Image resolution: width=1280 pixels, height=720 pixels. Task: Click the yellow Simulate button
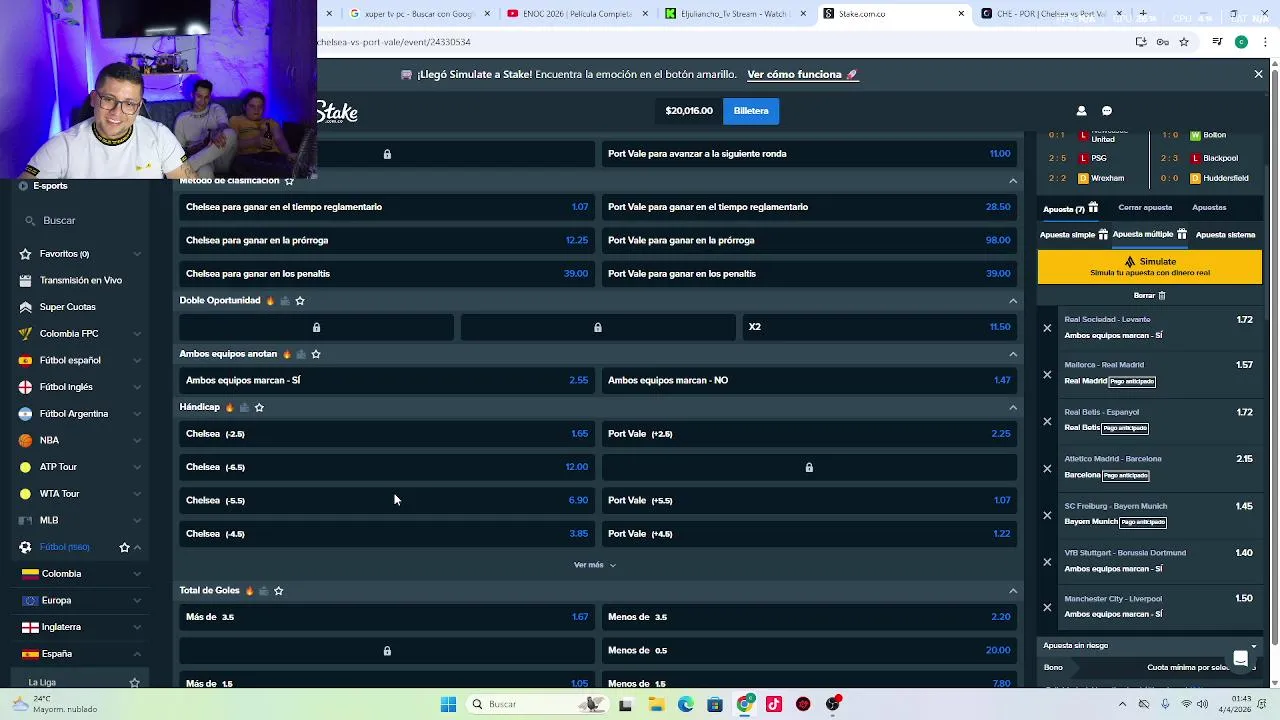[1150, 267]
